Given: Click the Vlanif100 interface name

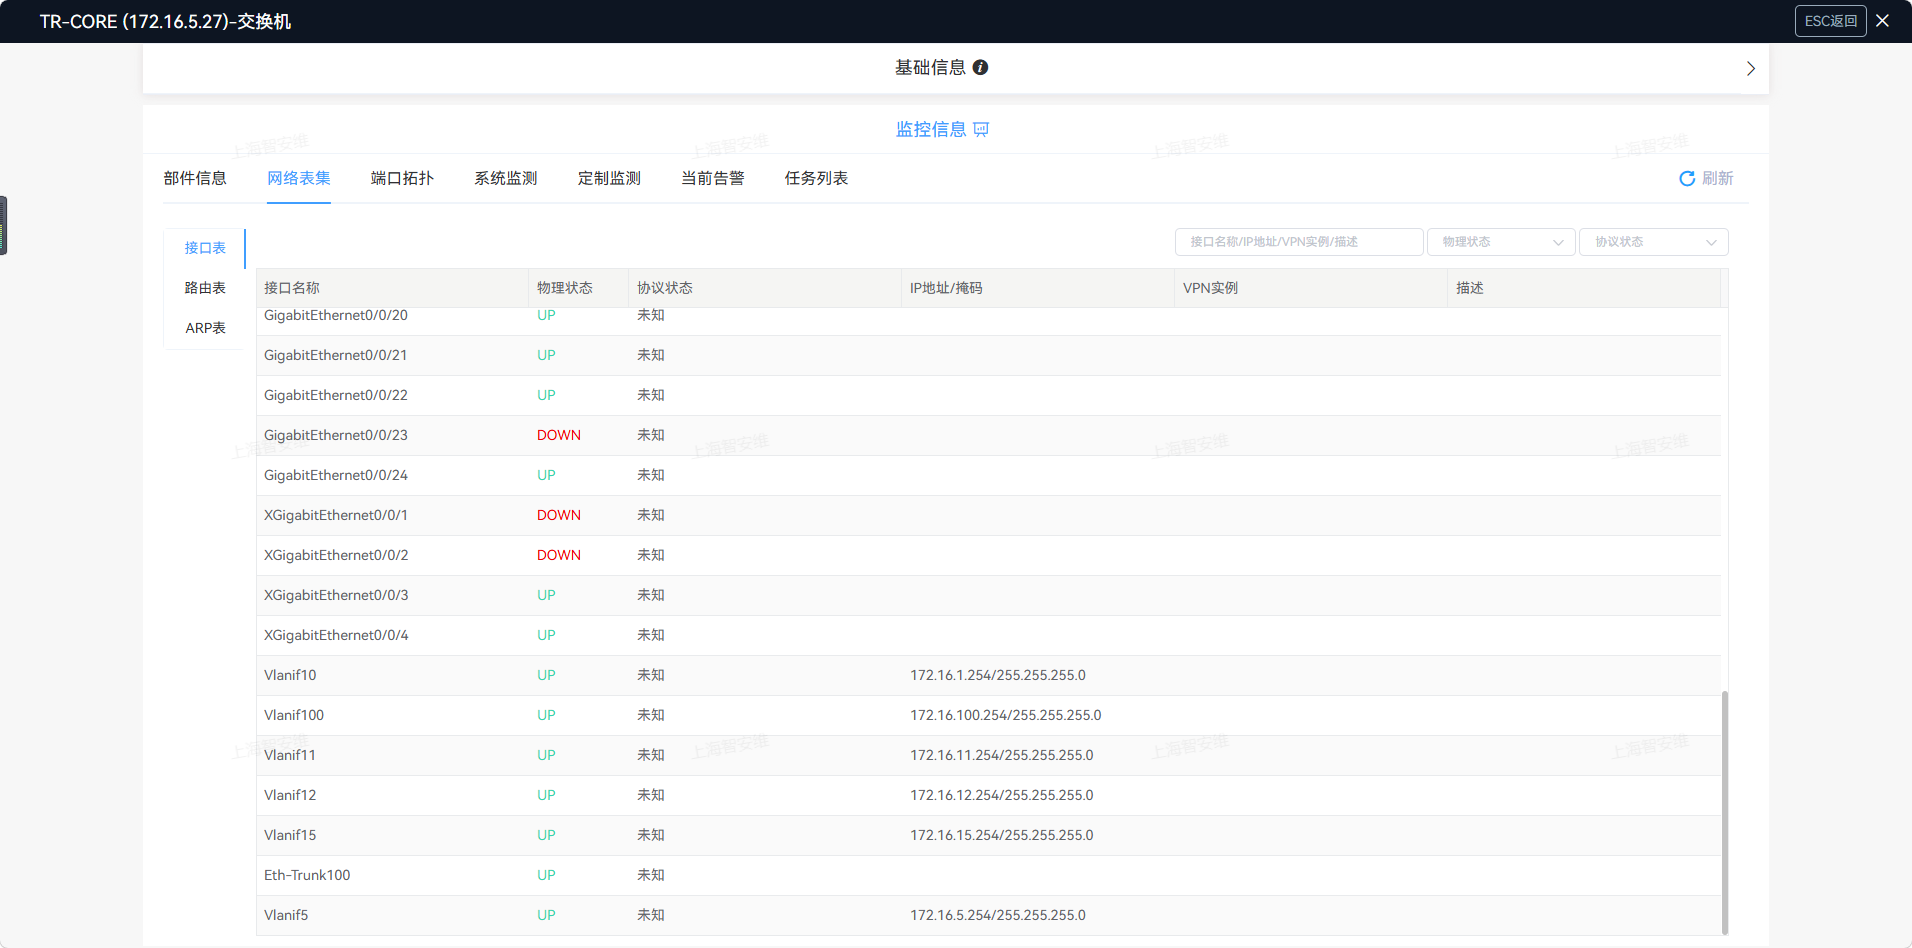Looking at the screenshot, I should (x=294, y=715).
